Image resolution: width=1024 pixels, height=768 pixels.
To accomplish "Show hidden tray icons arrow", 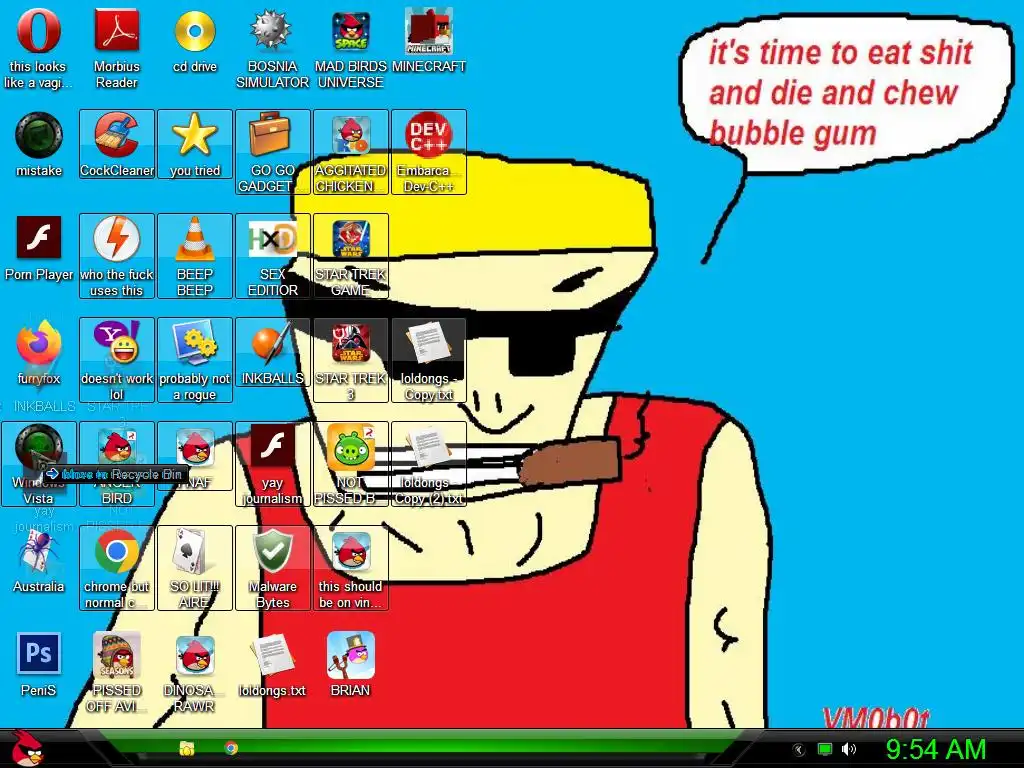I will (799, 750).
